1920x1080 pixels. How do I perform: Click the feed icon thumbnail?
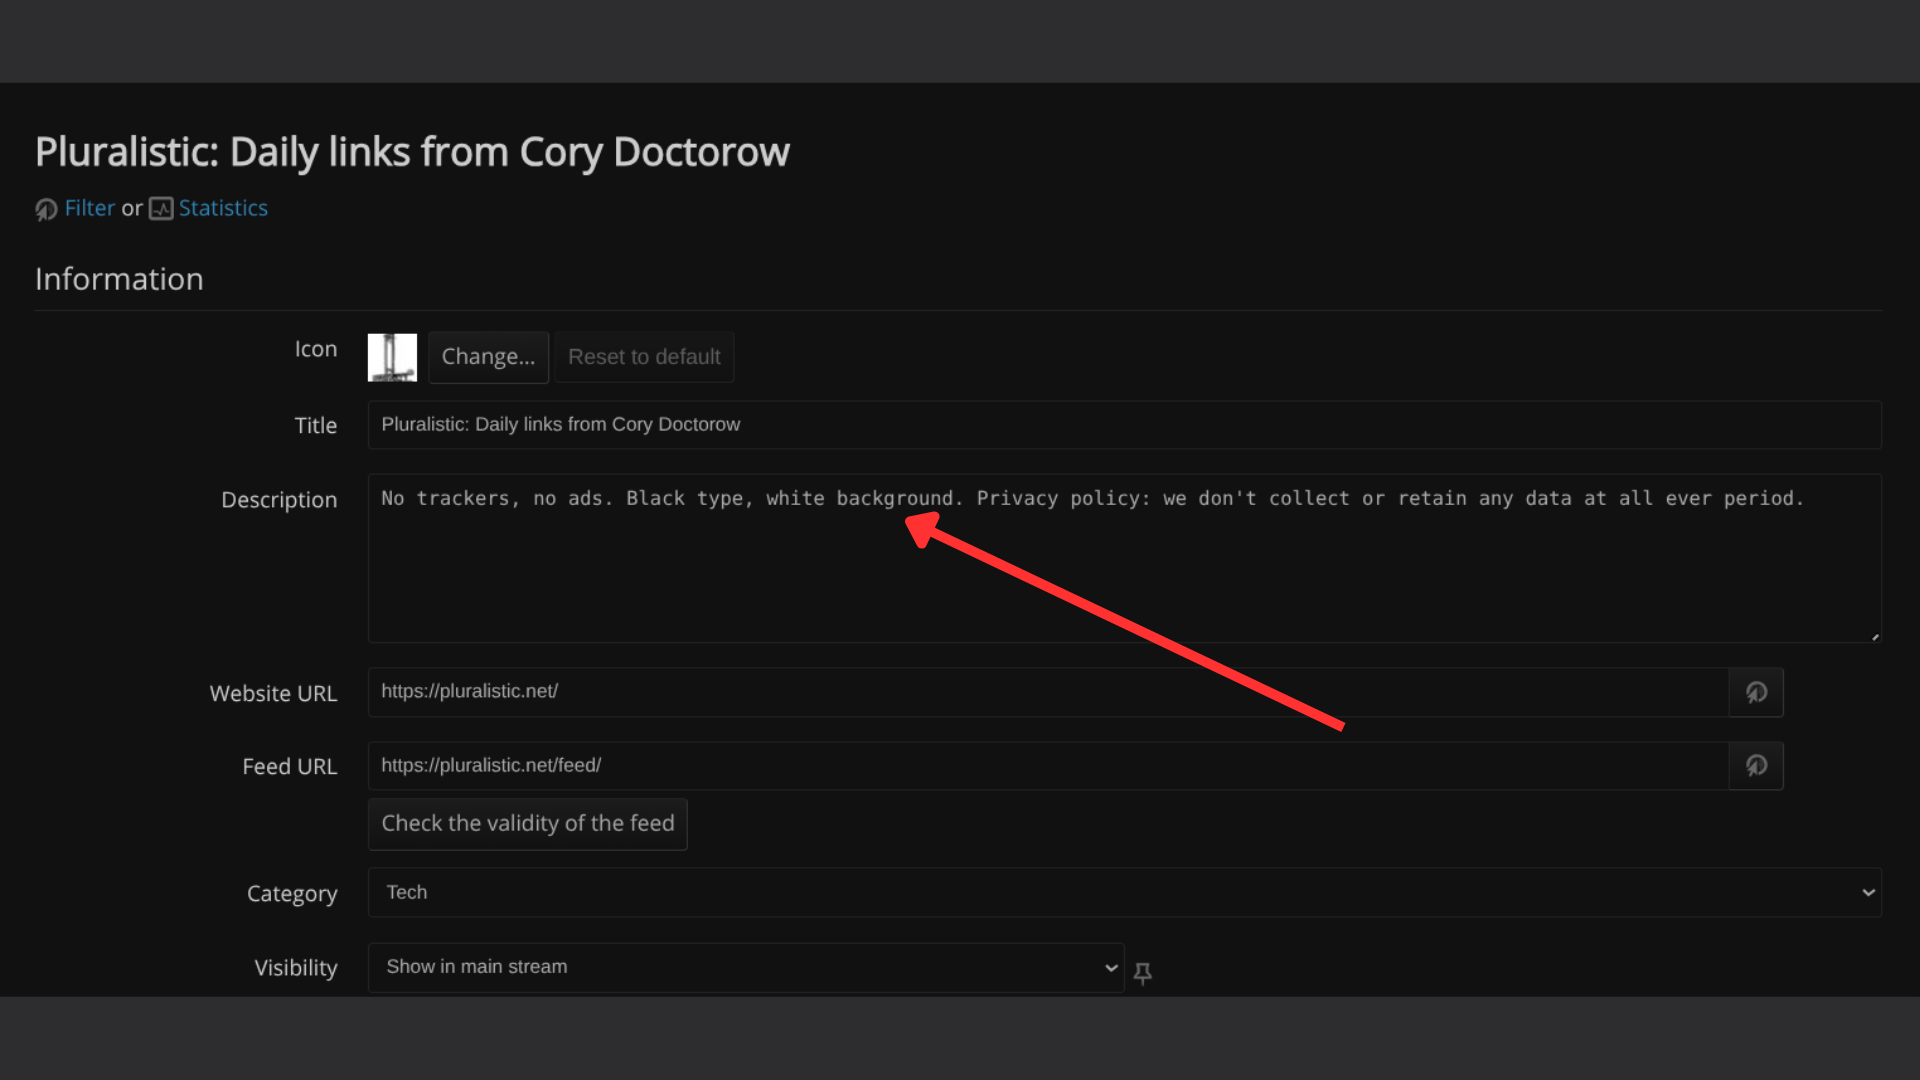tap(392, 357)
